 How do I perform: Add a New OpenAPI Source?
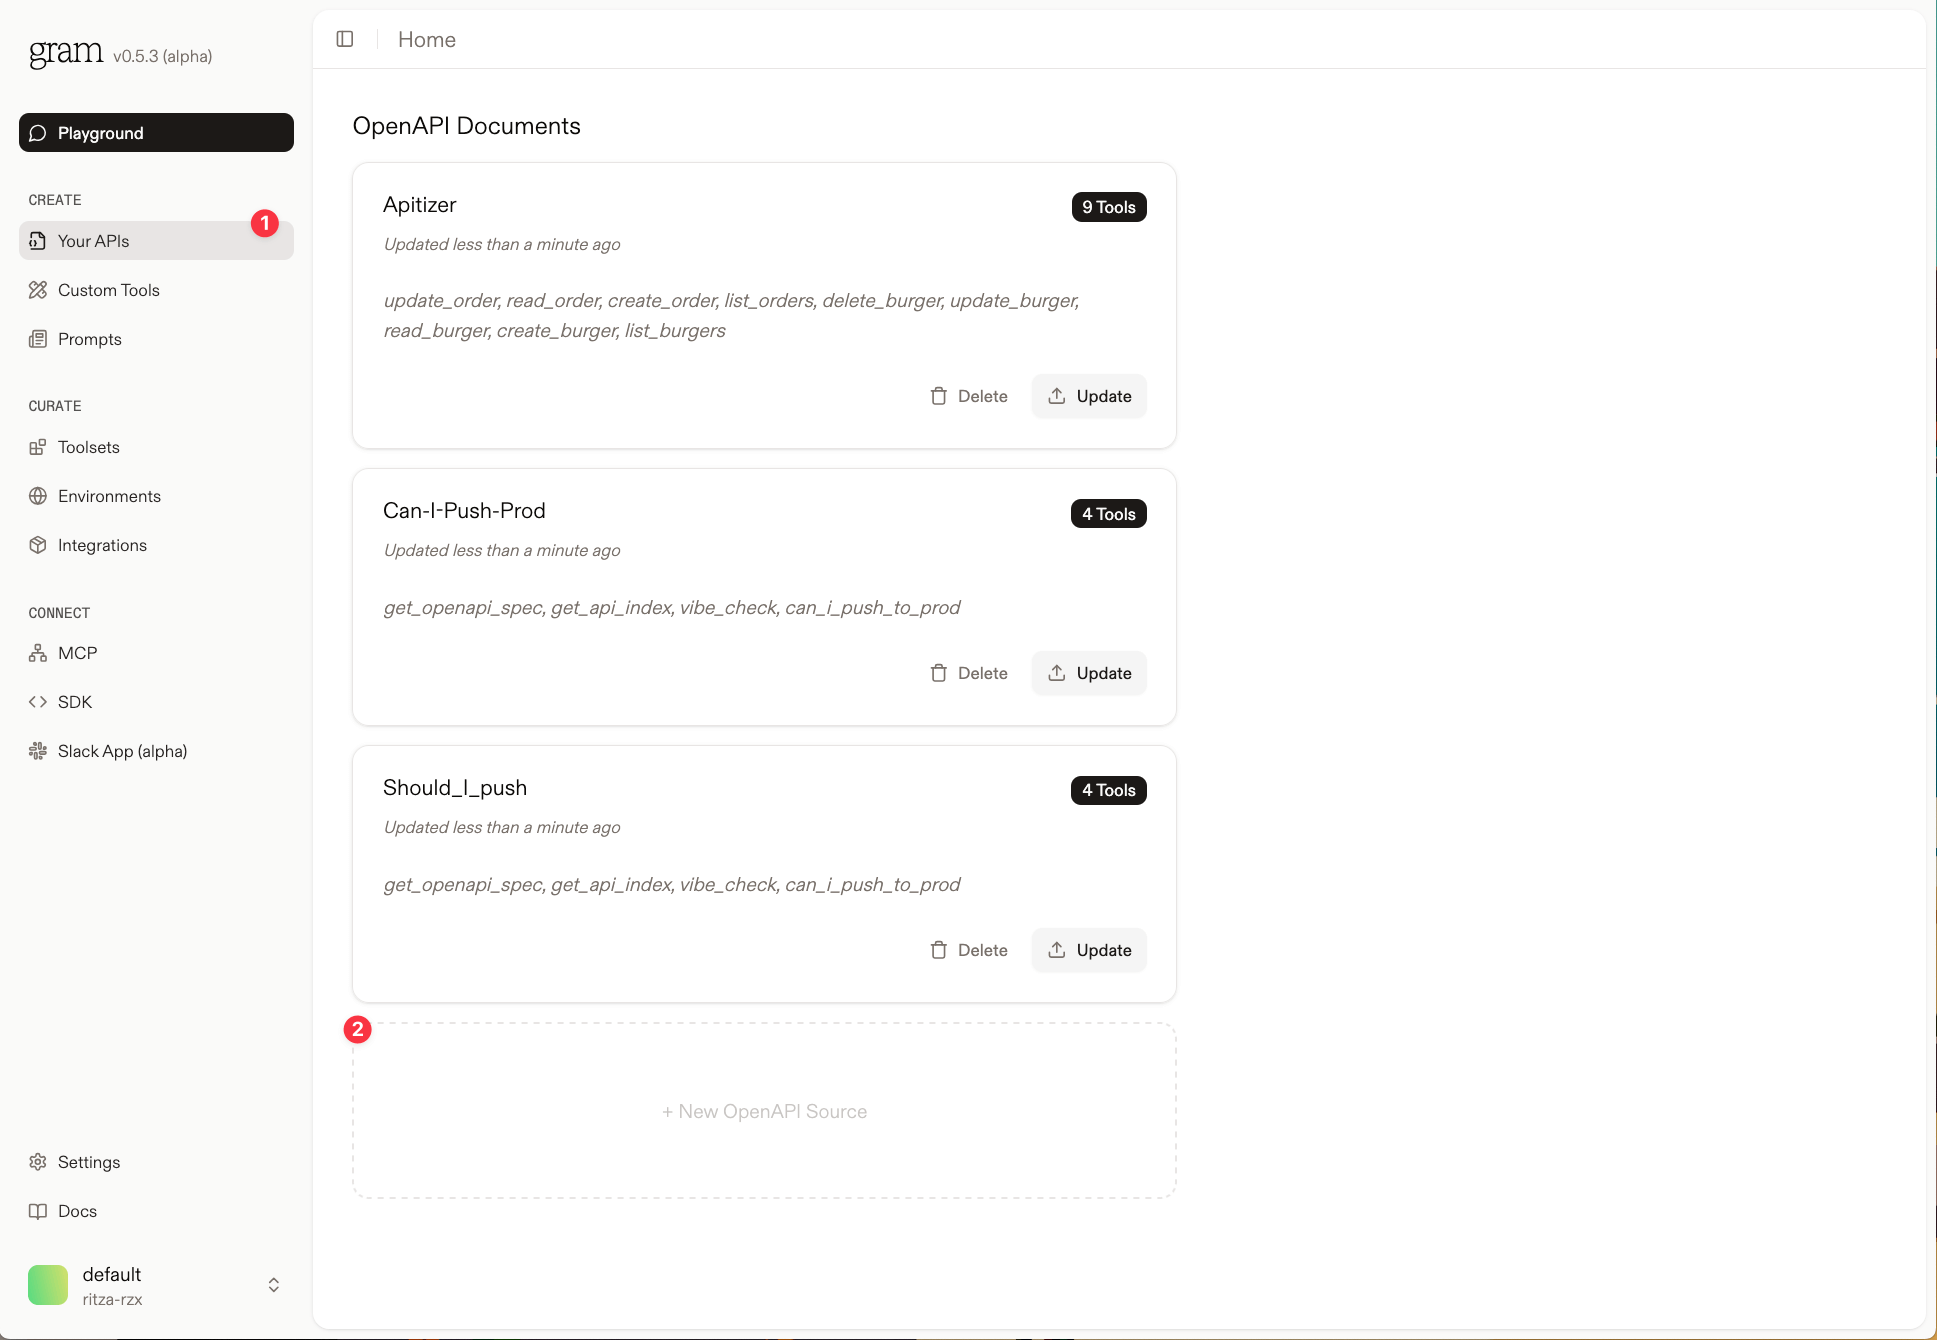(x=764, y=1111)
